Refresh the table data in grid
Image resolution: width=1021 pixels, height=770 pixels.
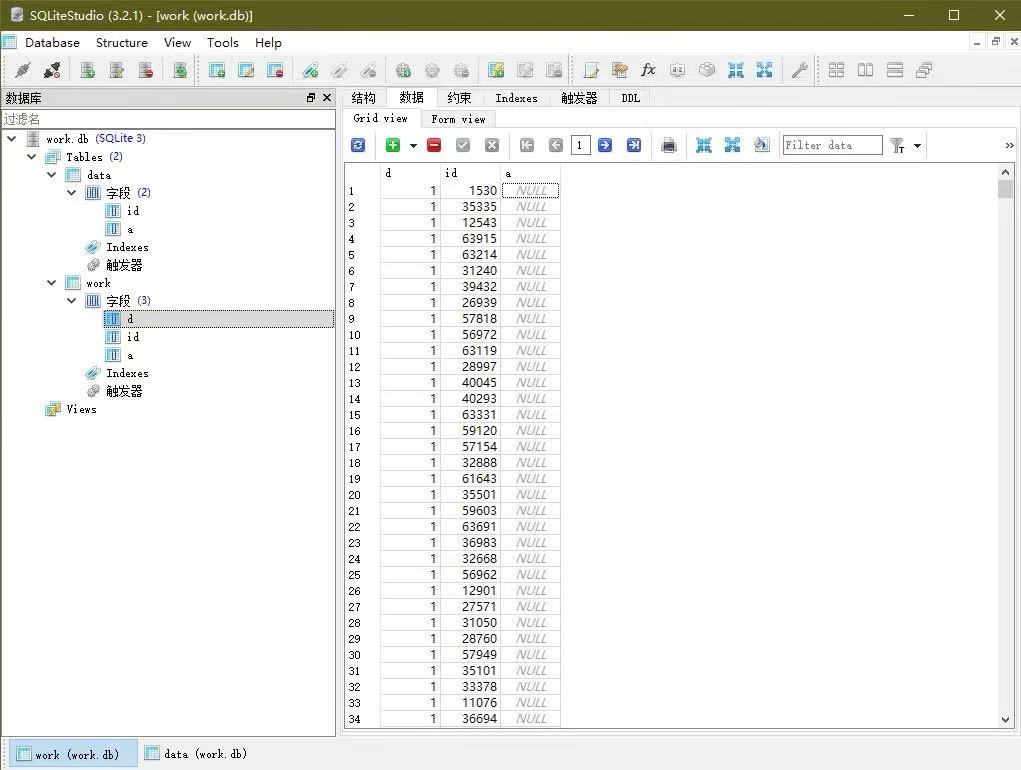(x=358, y=145)
